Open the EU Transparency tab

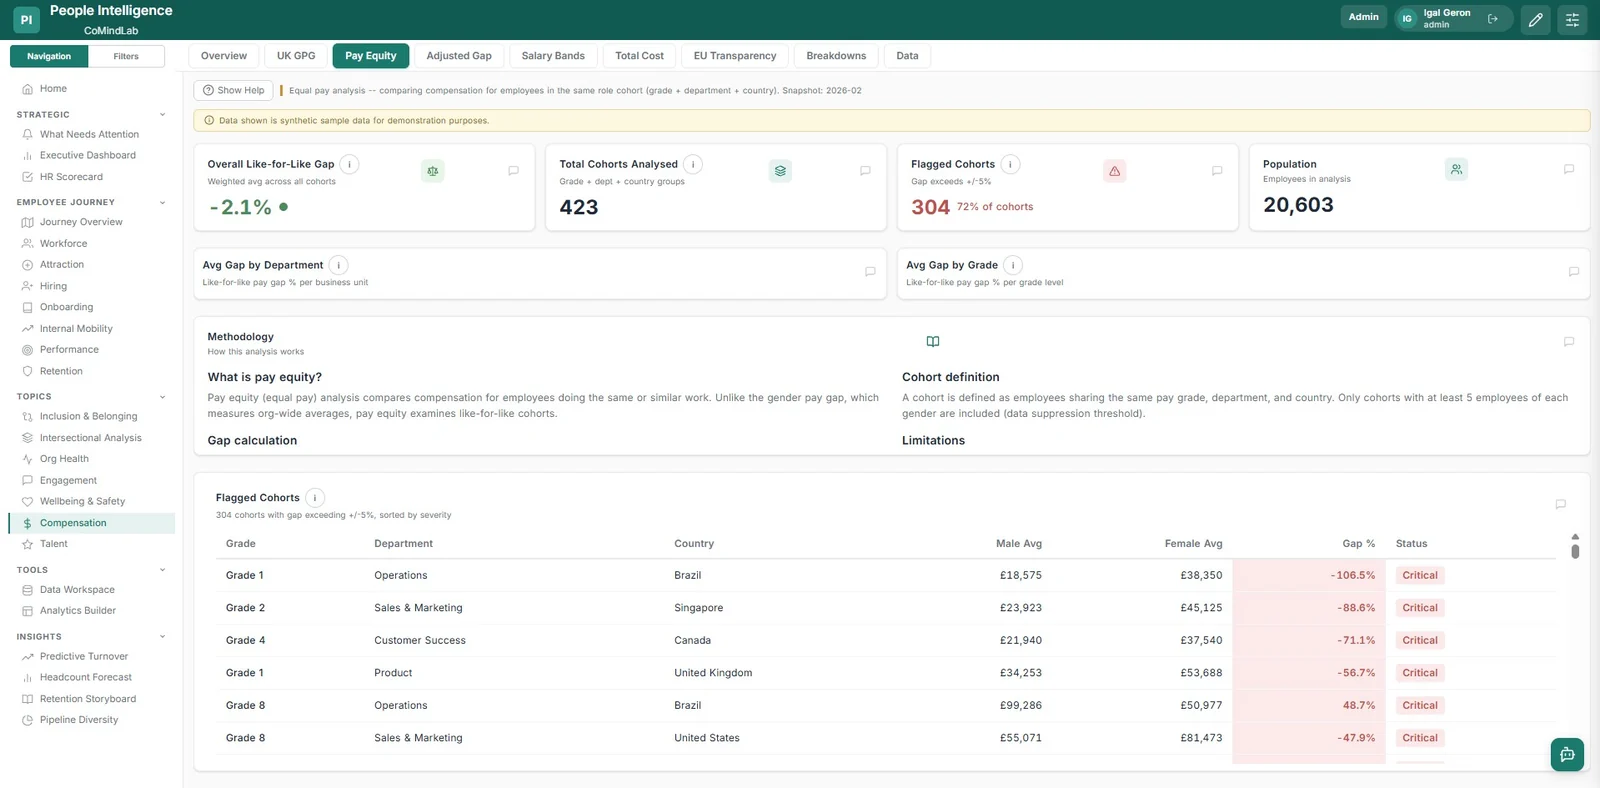pos(735,56)
